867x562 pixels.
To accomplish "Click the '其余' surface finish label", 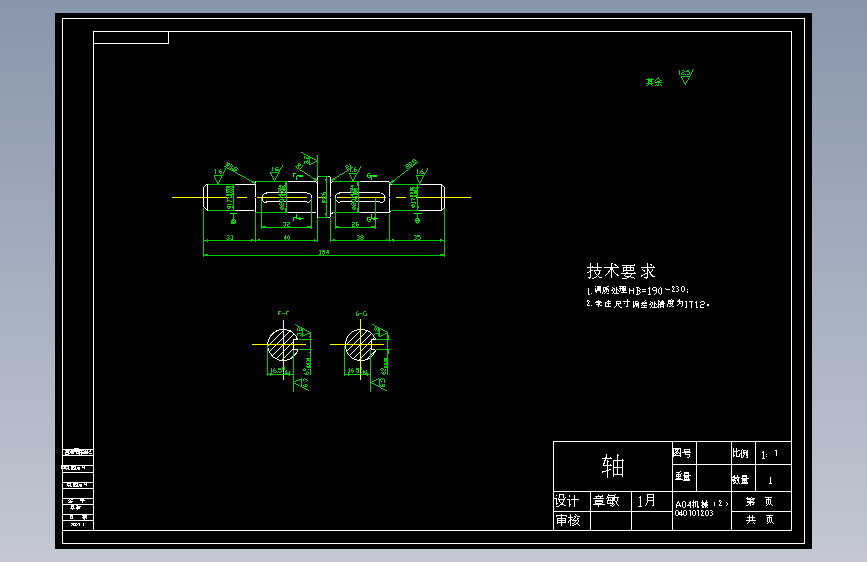I will [654, 82].
